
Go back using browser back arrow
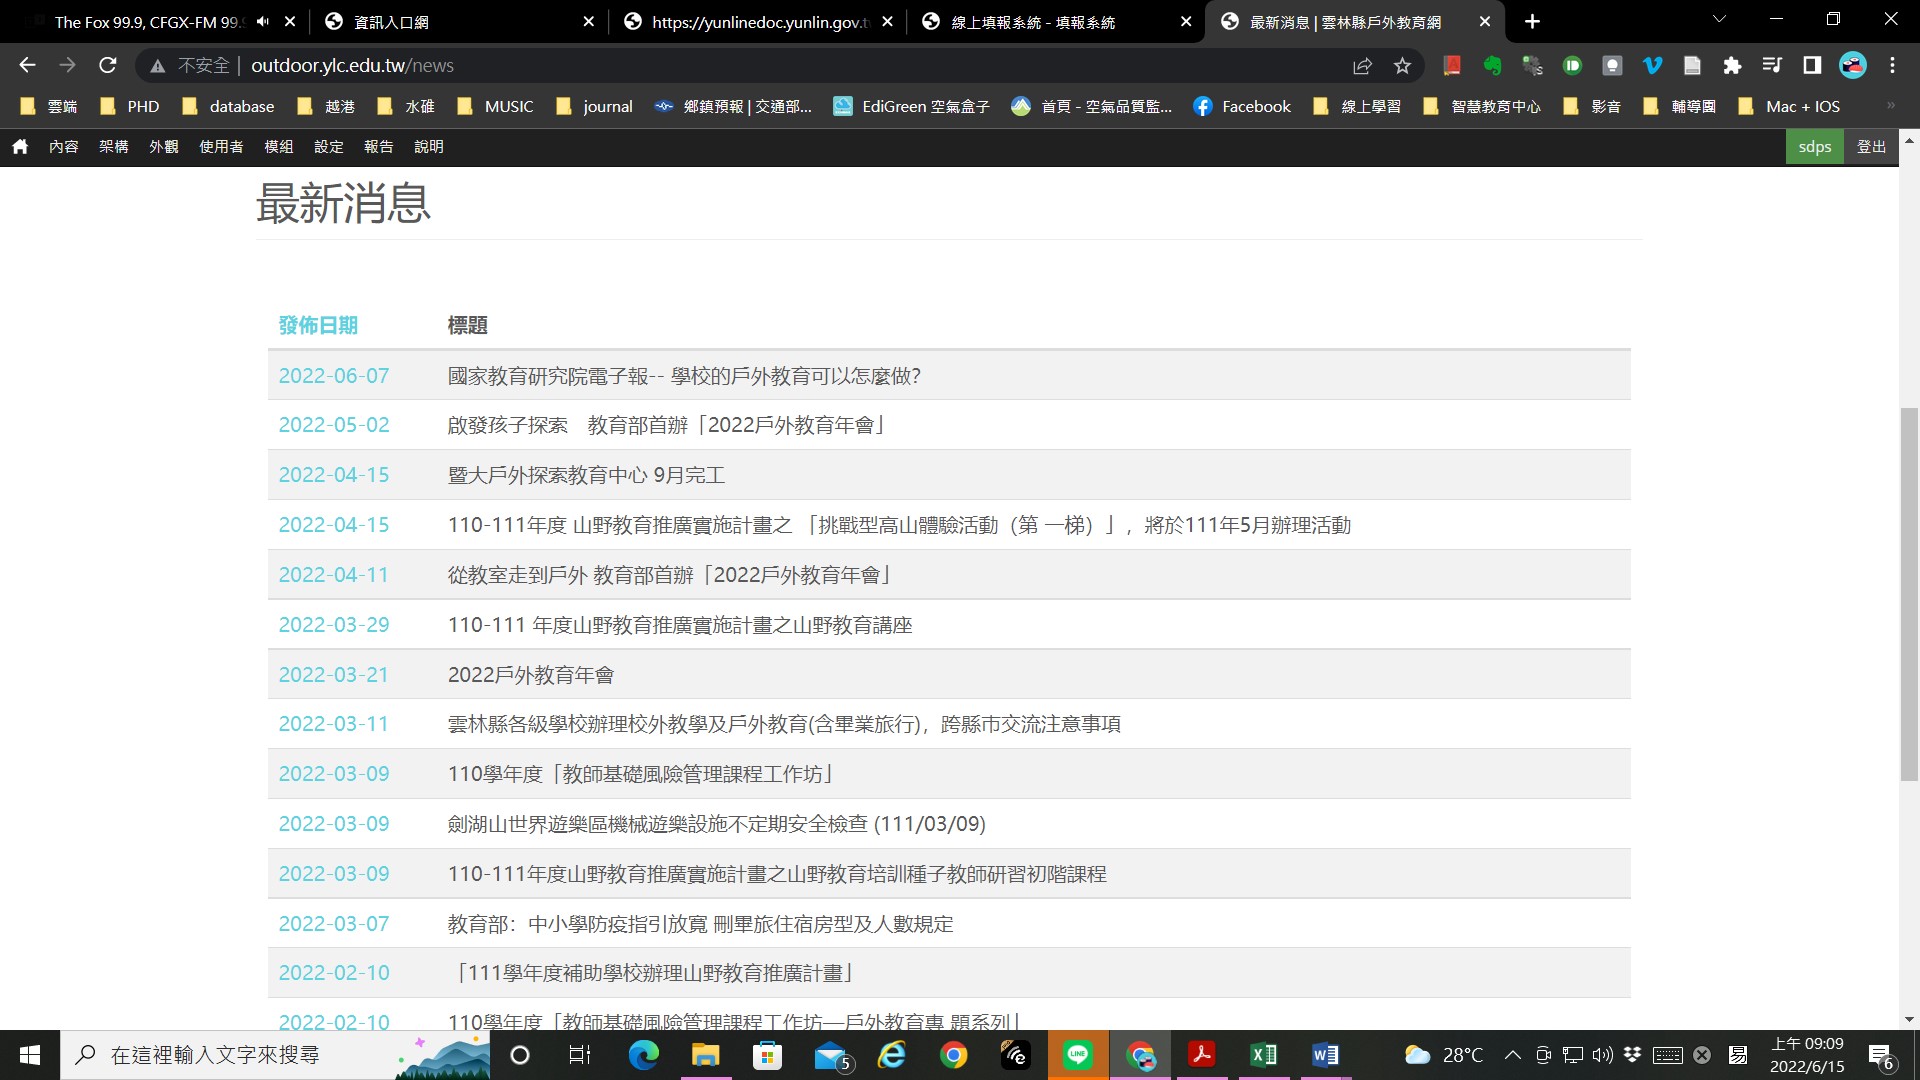click(x=27, y=65)
